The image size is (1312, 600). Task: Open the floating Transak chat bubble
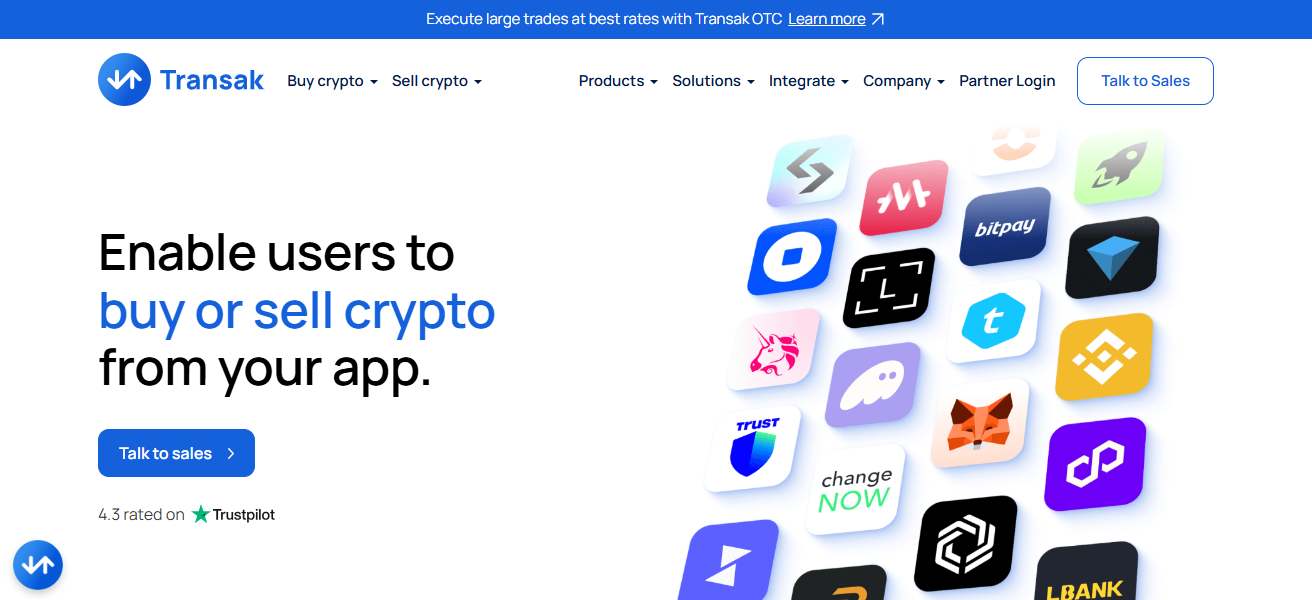coord(38,566)
